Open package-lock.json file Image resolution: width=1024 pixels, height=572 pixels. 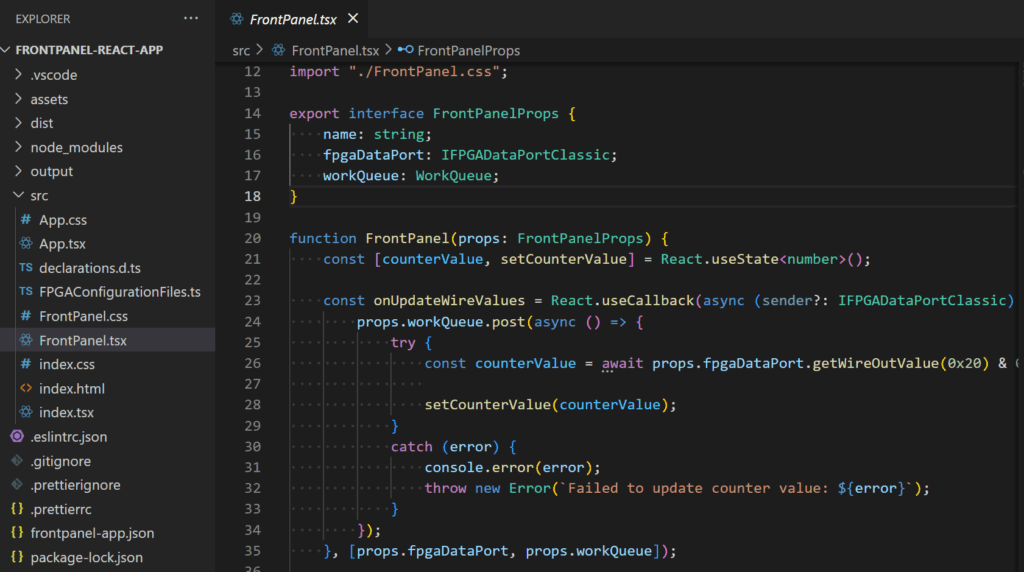click(x=86, y=558)
